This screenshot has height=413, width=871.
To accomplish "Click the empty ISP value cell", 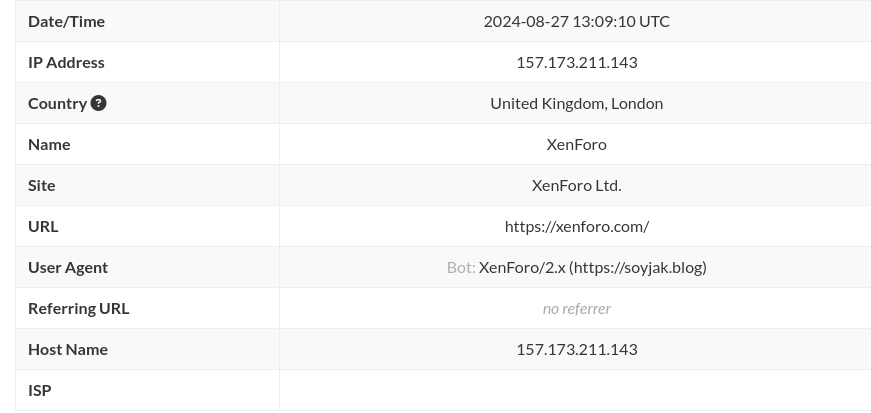I will point(575,390).
